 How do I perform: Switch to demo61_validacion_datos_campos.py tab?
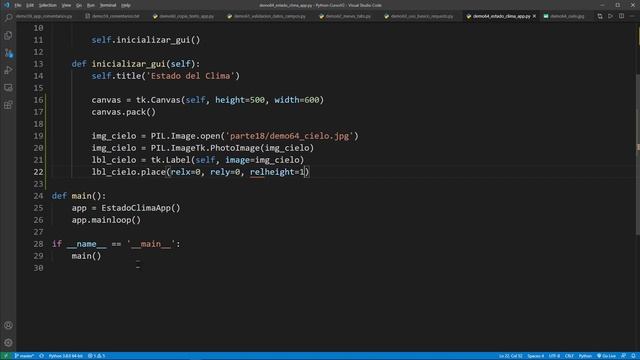(267, 16)
